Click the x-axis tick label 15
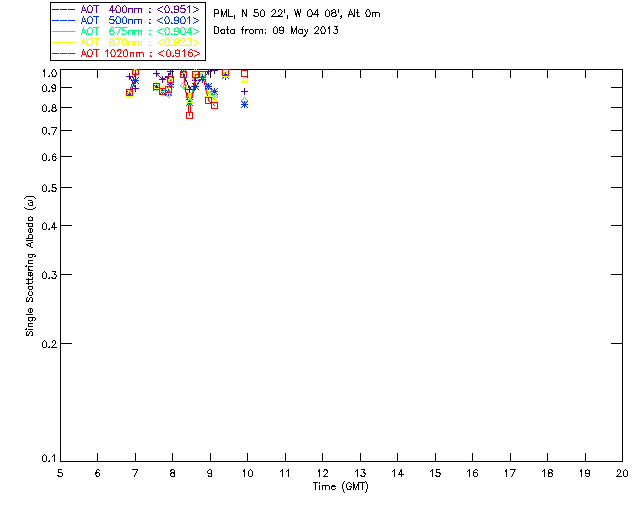The width and height of the screenshot is (640, 512). [x=435, y=473]
